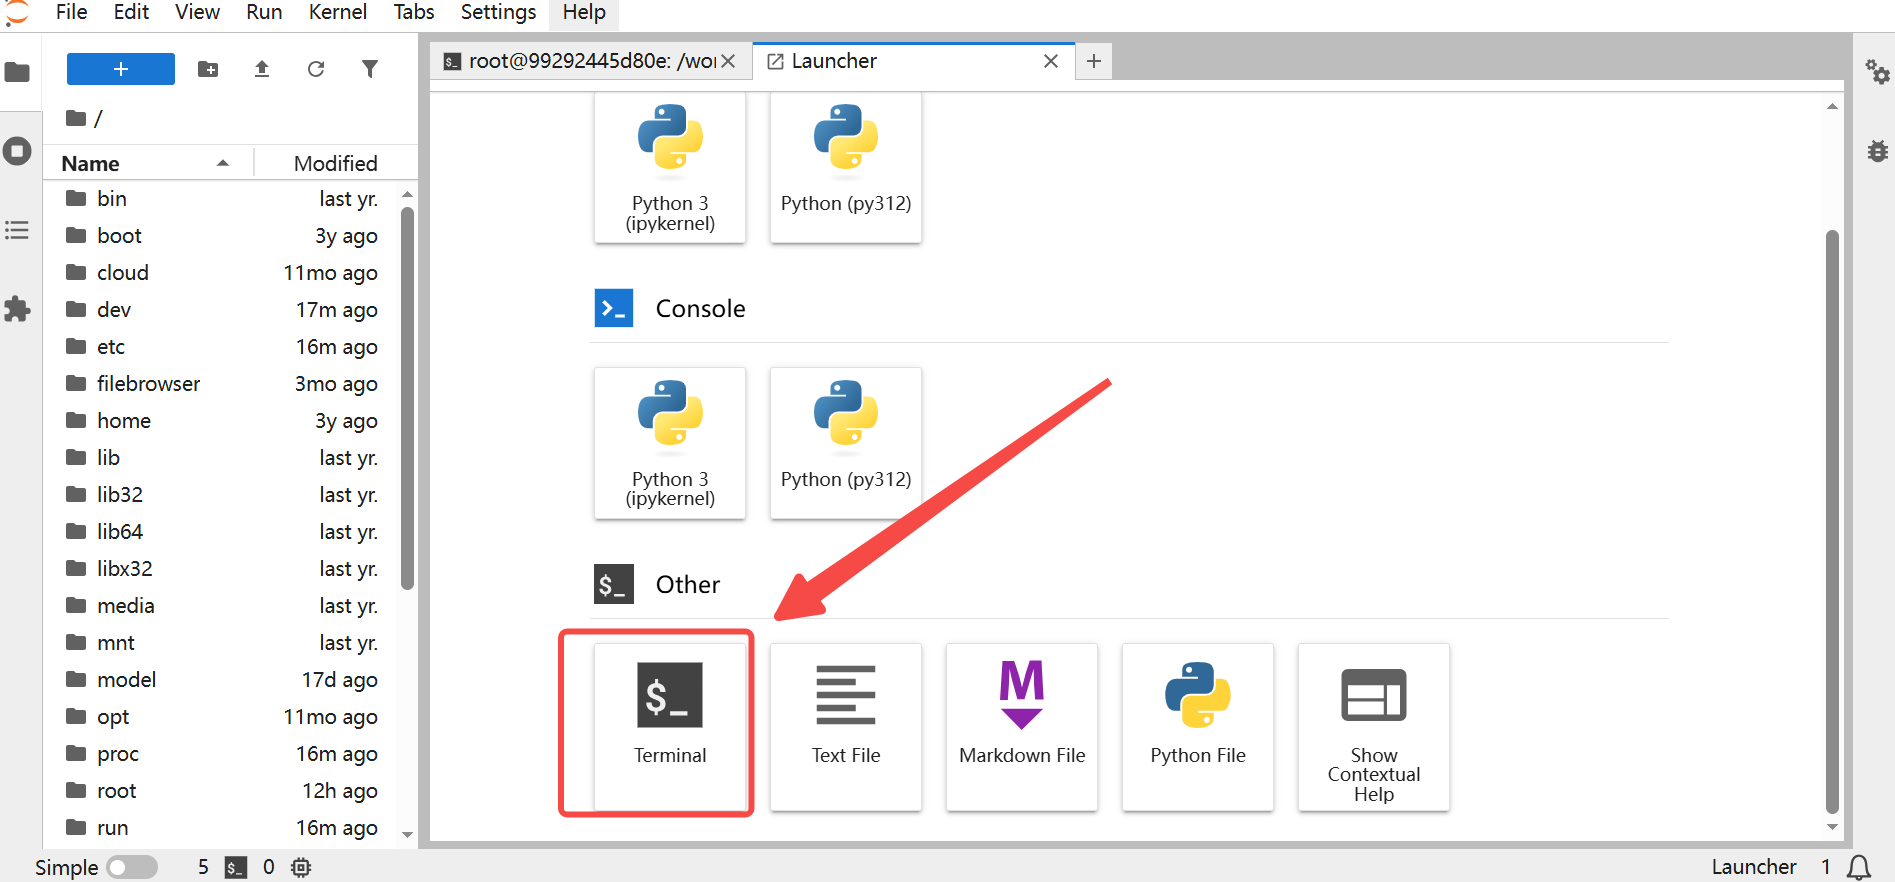Click the blue New Launcher button
The height and width of the screenshot is (882, 1895).
(121, 69)
